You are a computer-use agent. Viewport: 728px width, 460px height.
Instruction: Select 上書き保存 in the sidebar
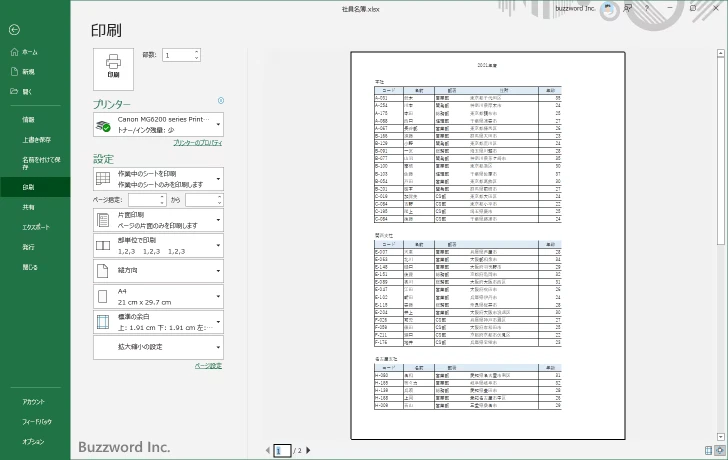pos(37,140)
